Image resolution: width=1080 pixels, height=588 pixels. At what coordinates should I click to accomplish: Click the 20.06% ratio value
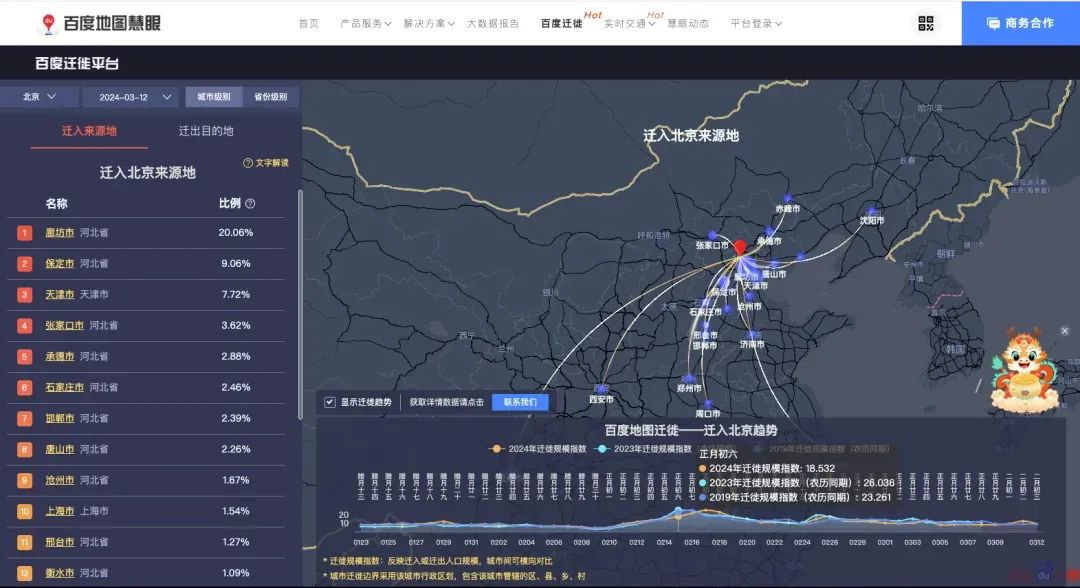point(236,233)
